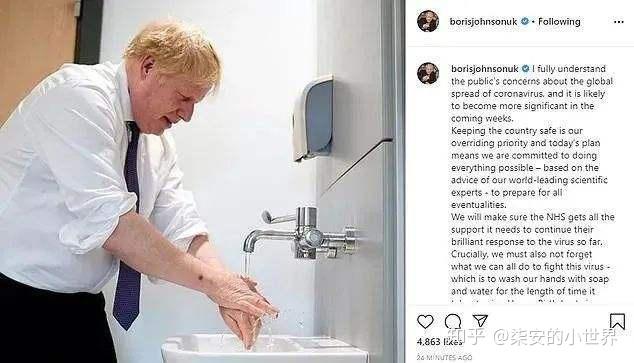The width and height of the screenshot is (634, 363).
Task: Open the three-dot more options menu
Action: [x=619, y=22]
